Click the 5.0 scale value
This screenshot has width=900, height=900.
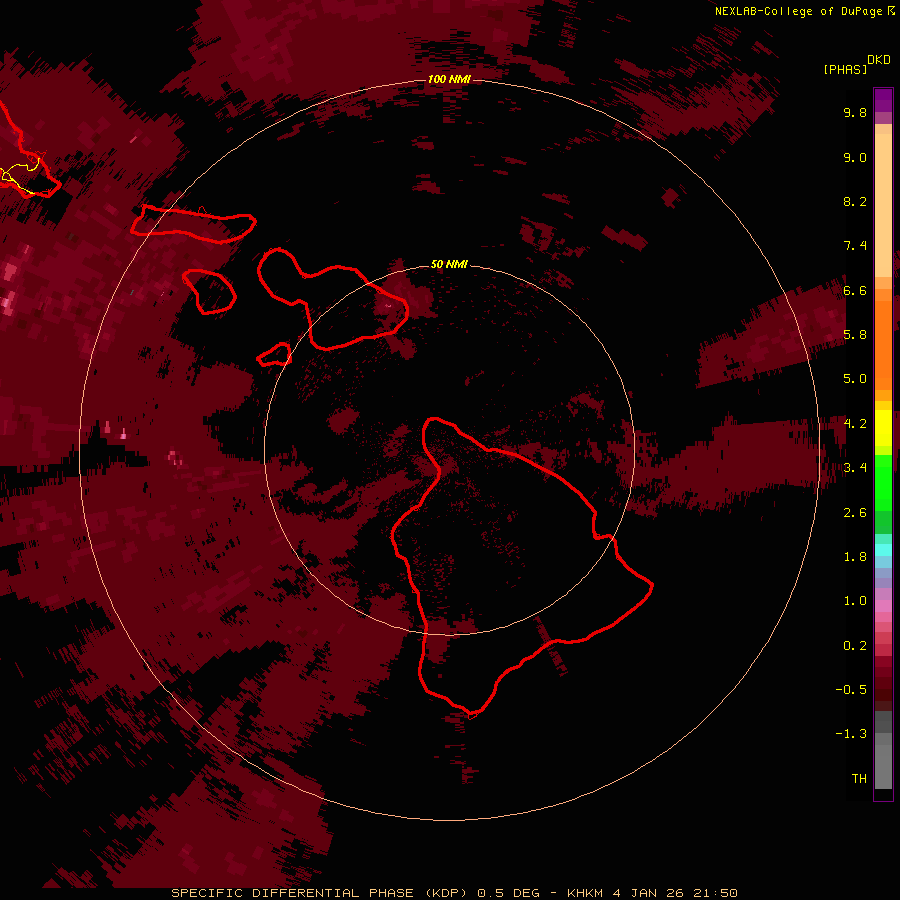point(855,379)
